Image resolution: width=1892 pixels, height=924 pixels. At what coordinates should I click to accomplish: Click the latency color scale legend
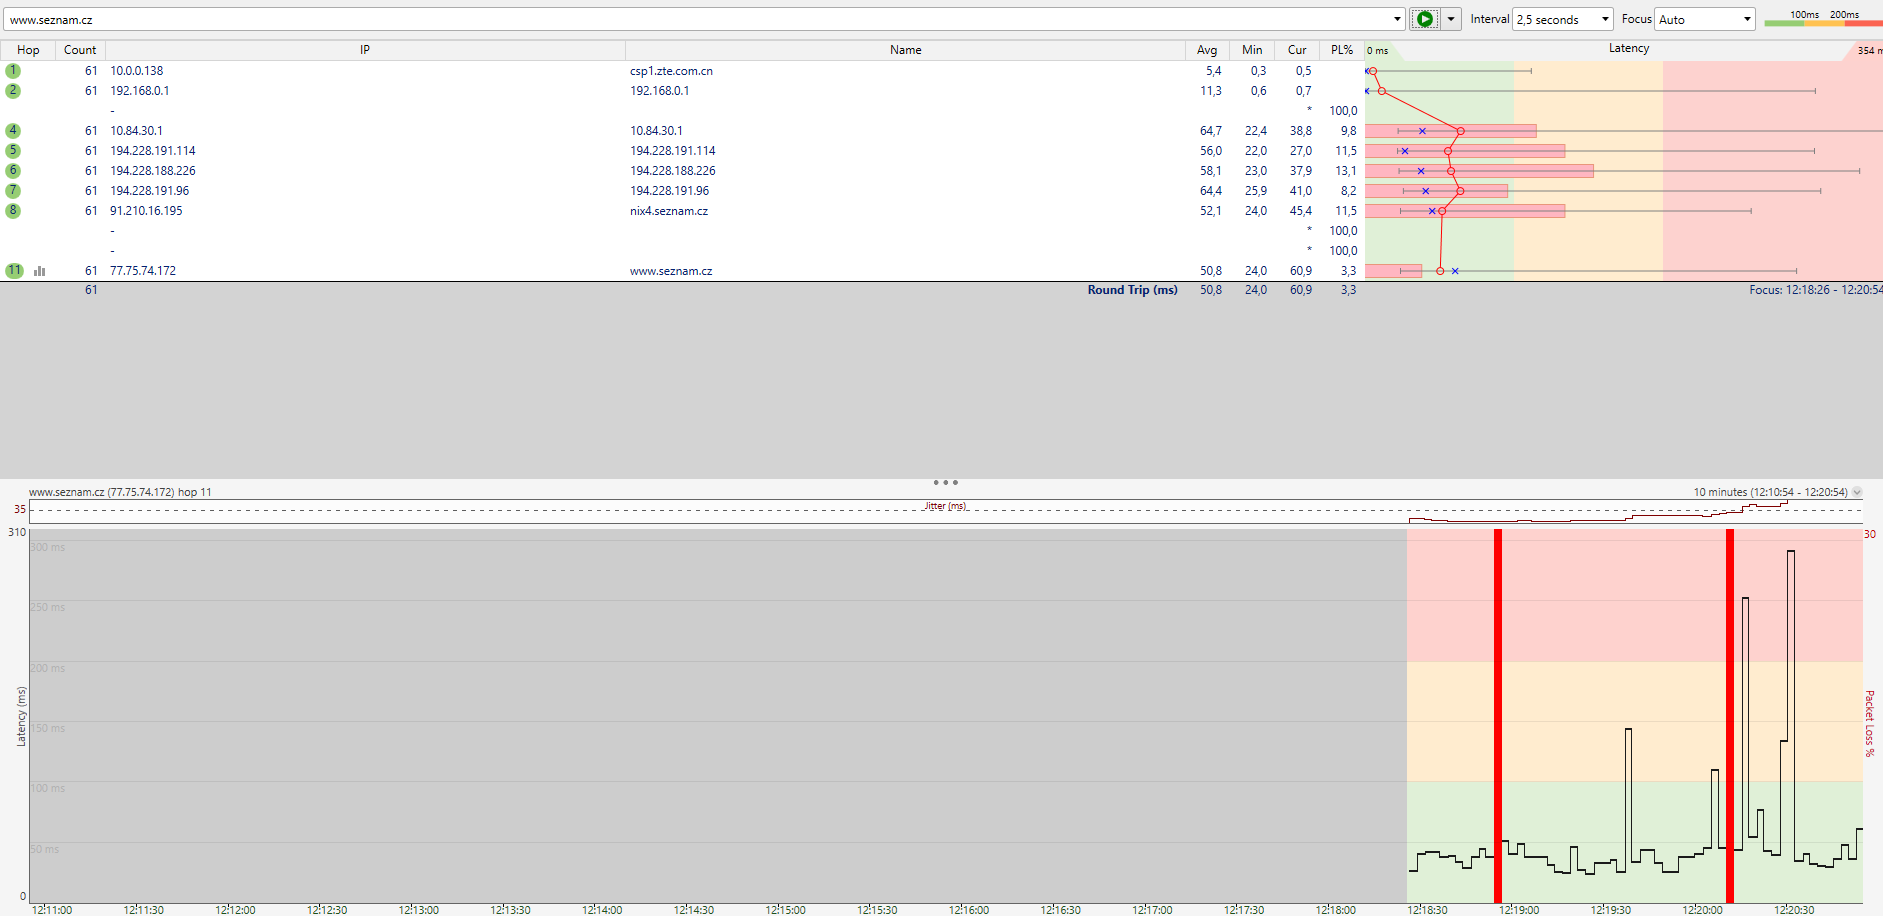[x=1822, y=18]
